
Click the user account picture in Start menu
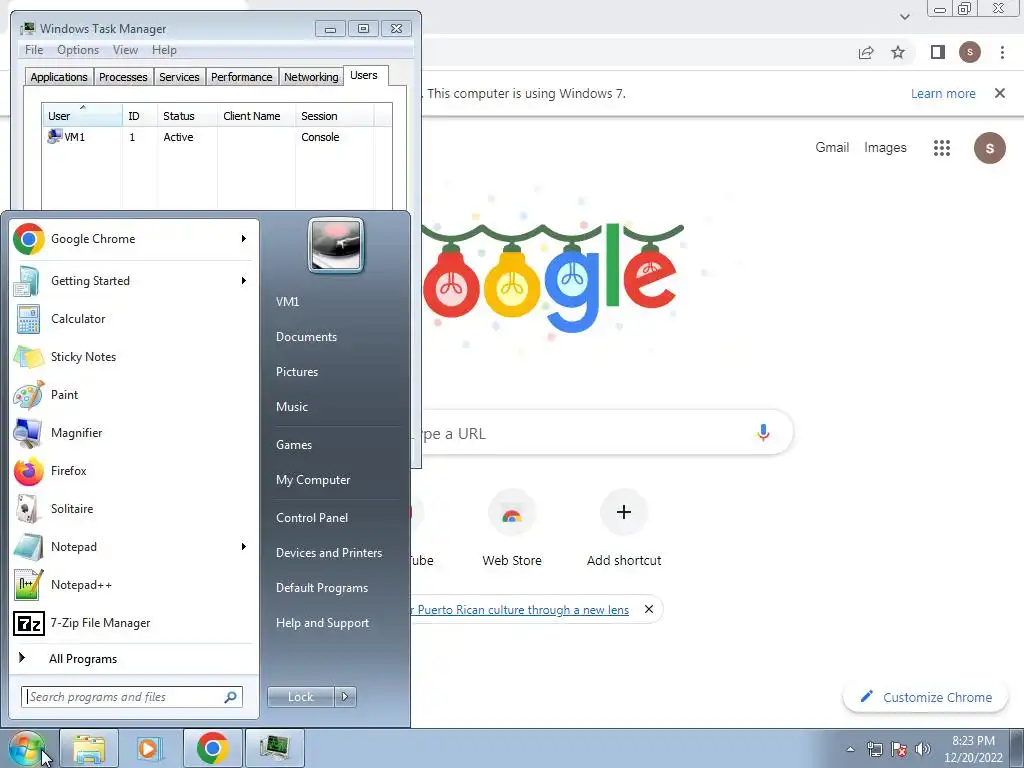336,245
